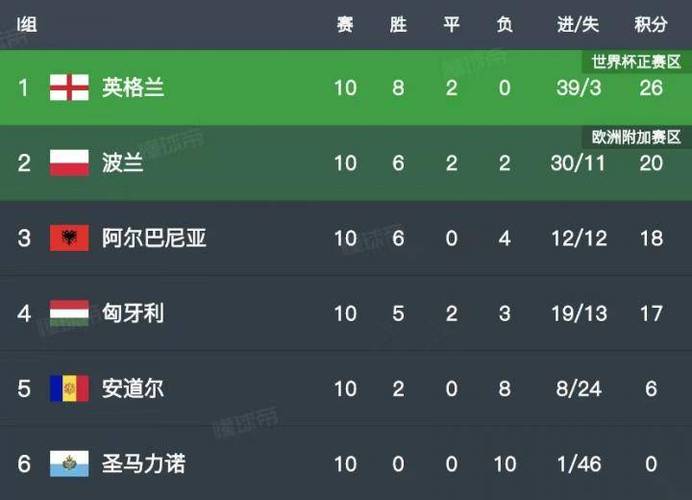Open the 圣马力诺 team entry
This screenshot has width=692, height=500.
[143, 464]
